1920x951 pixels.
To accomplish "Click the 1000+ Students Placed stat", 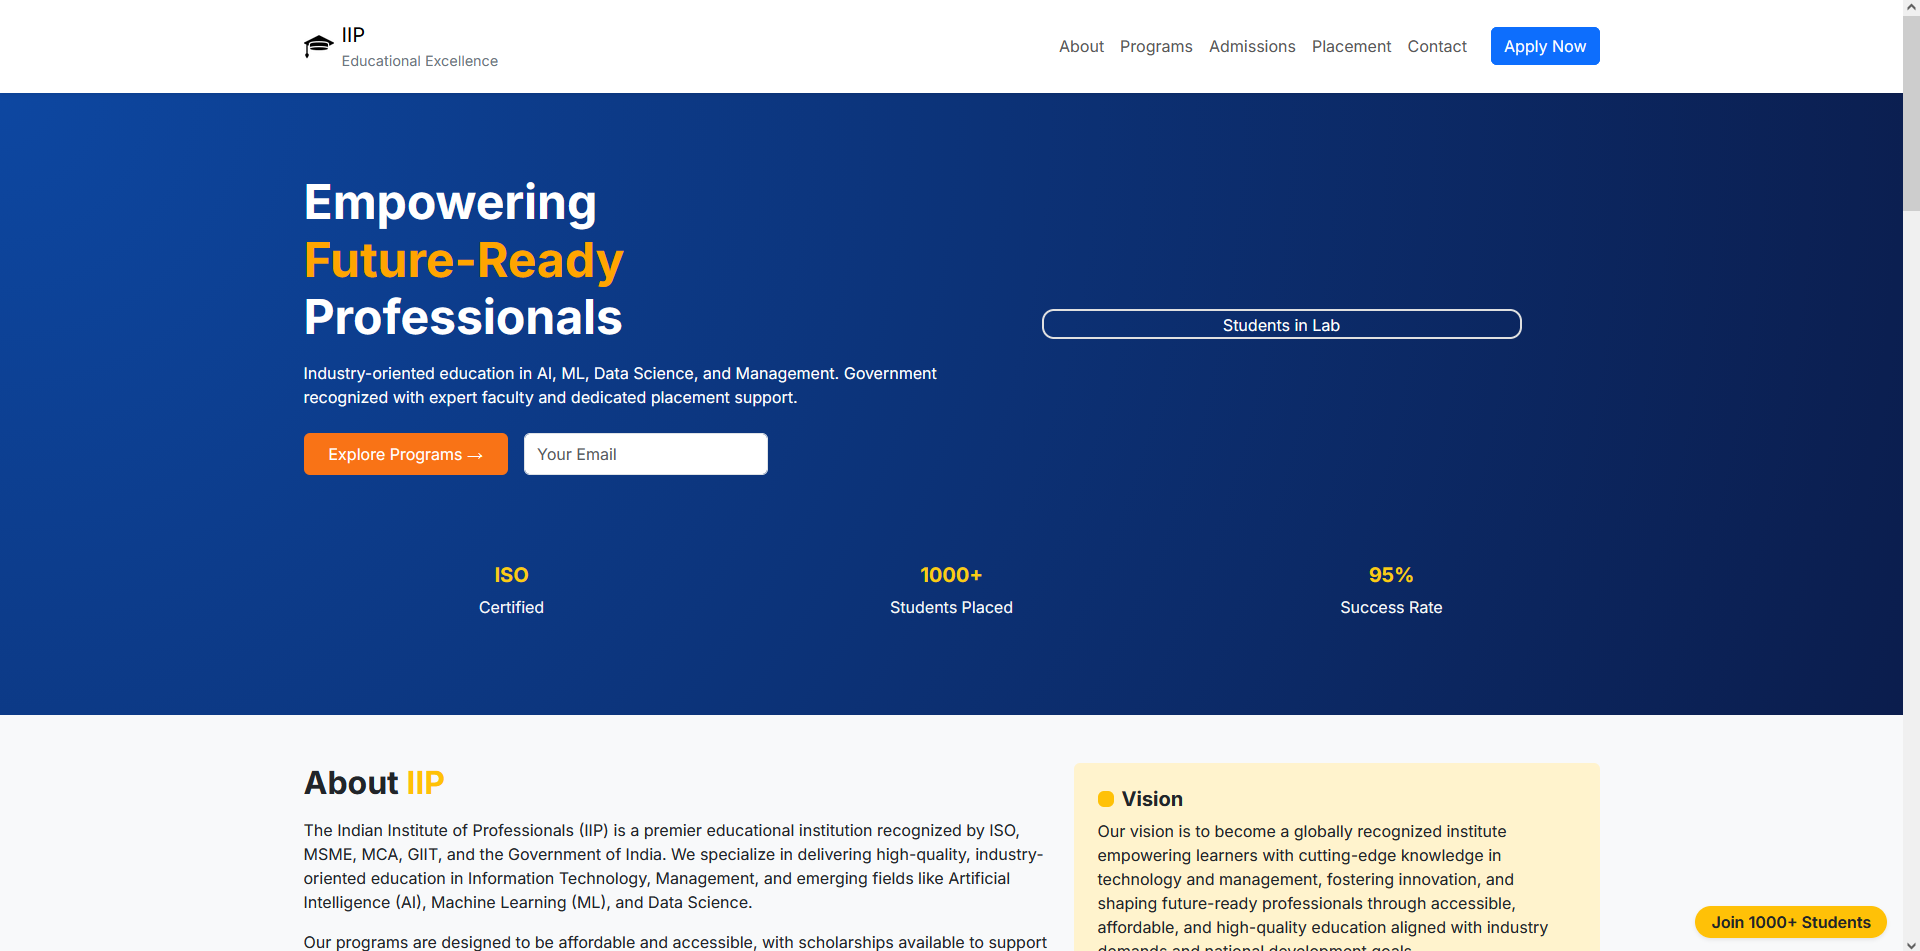I will point(951,590).
